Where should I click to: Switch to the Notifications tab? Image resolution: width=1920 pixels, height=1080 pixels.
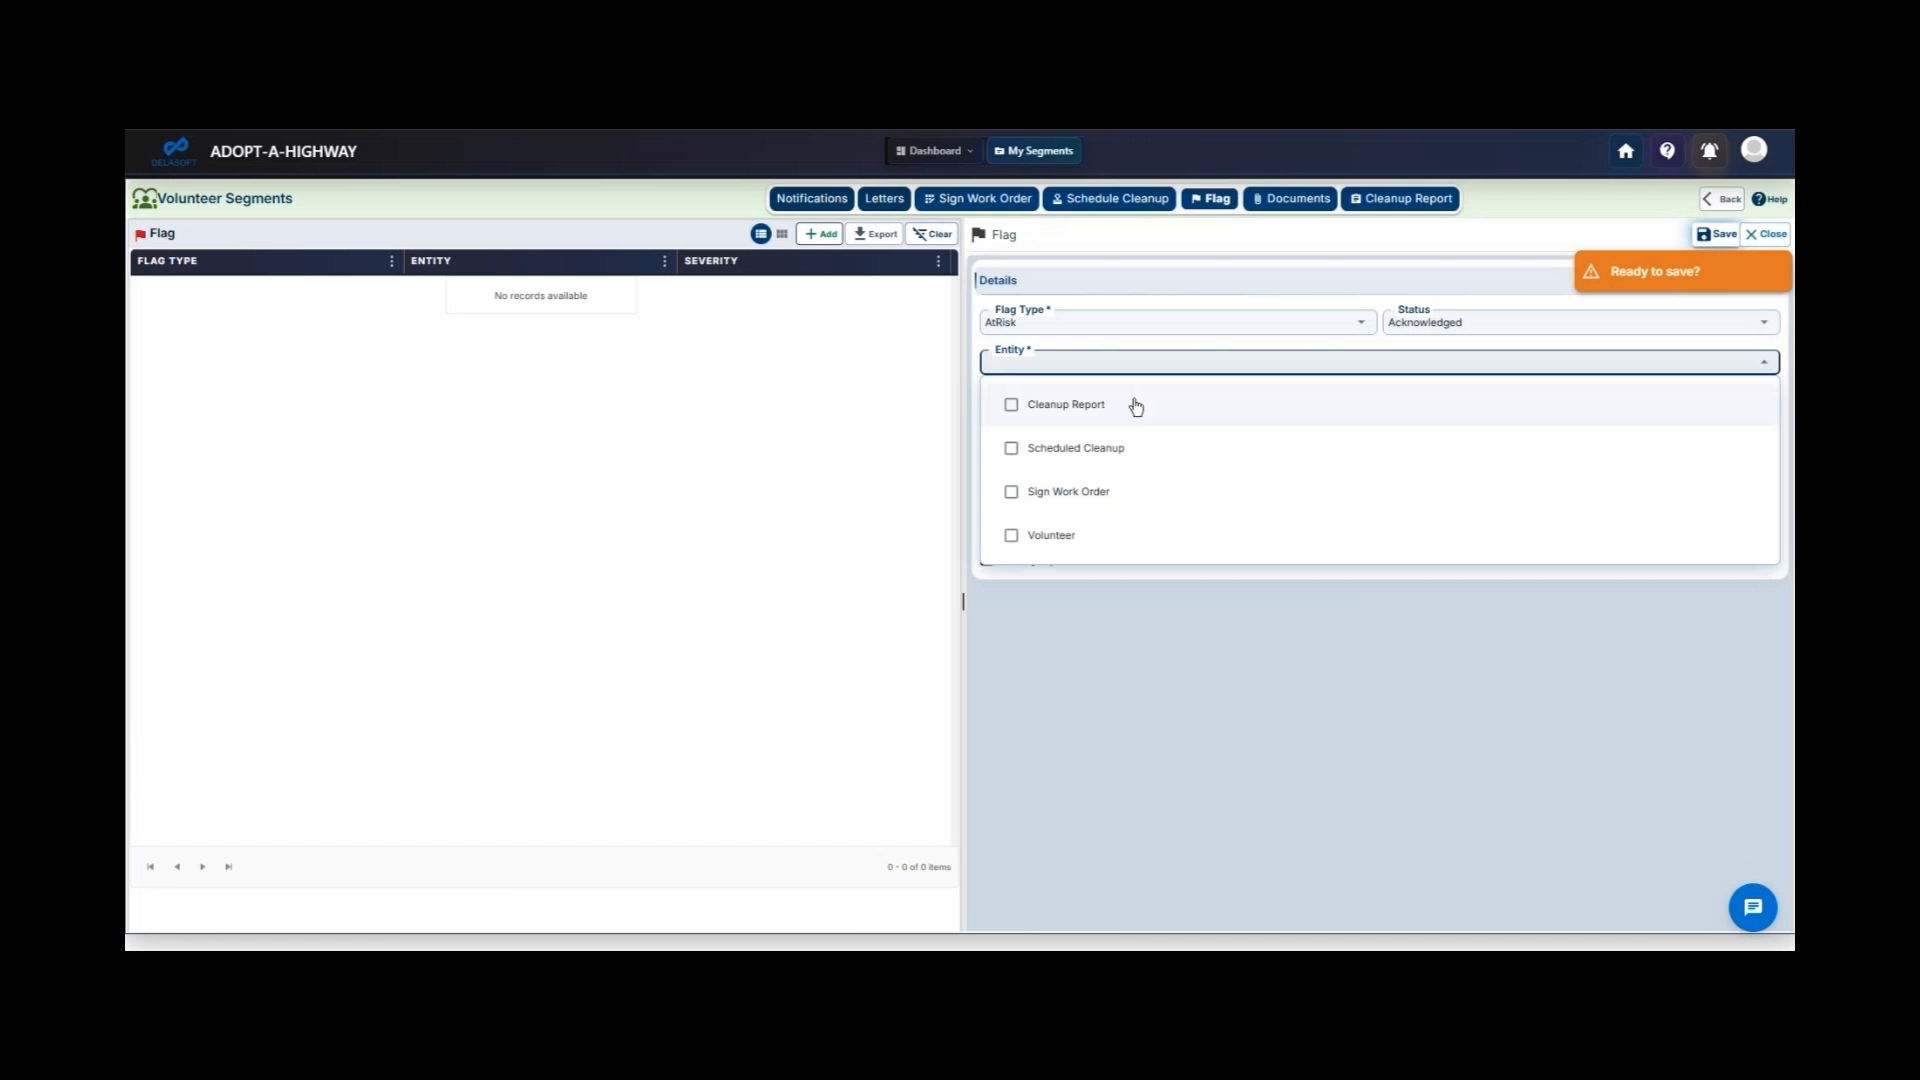[x=810, y=198]
